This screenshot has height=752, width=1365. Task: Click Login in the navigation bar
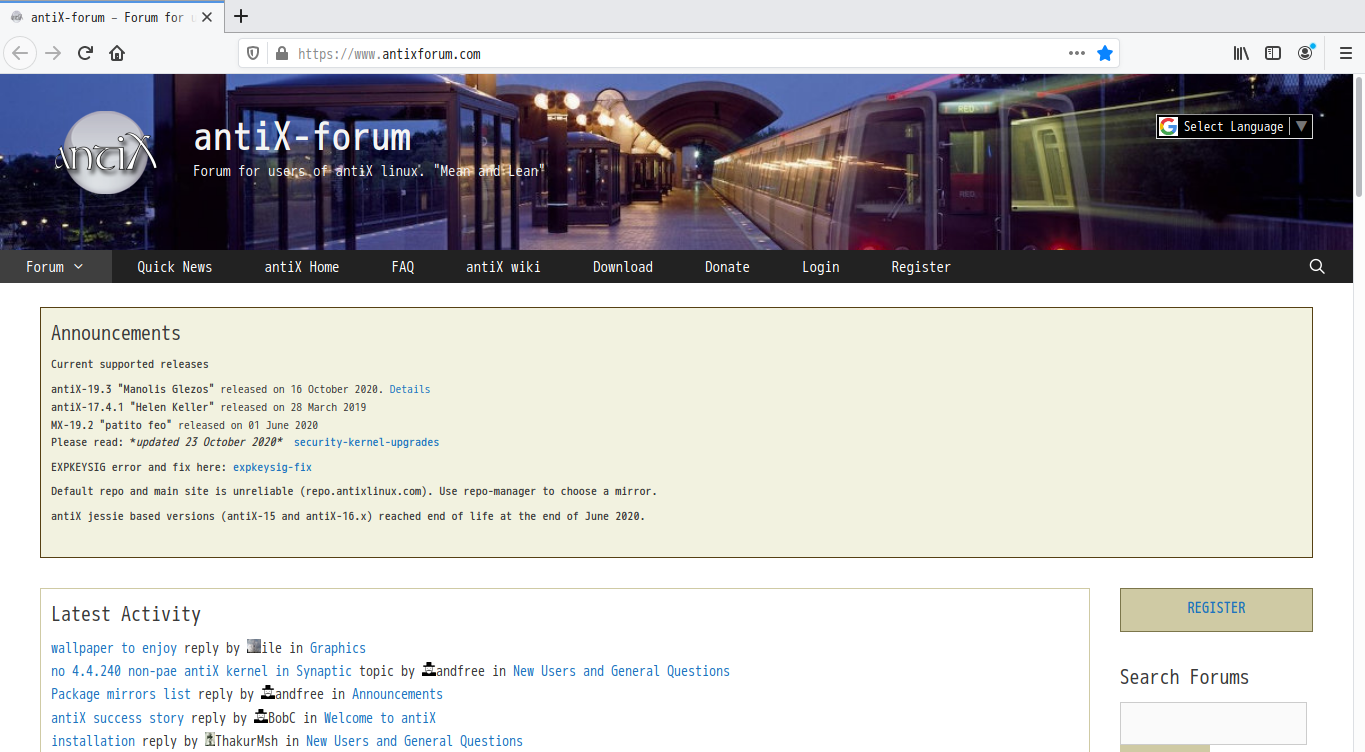point(821,267)
